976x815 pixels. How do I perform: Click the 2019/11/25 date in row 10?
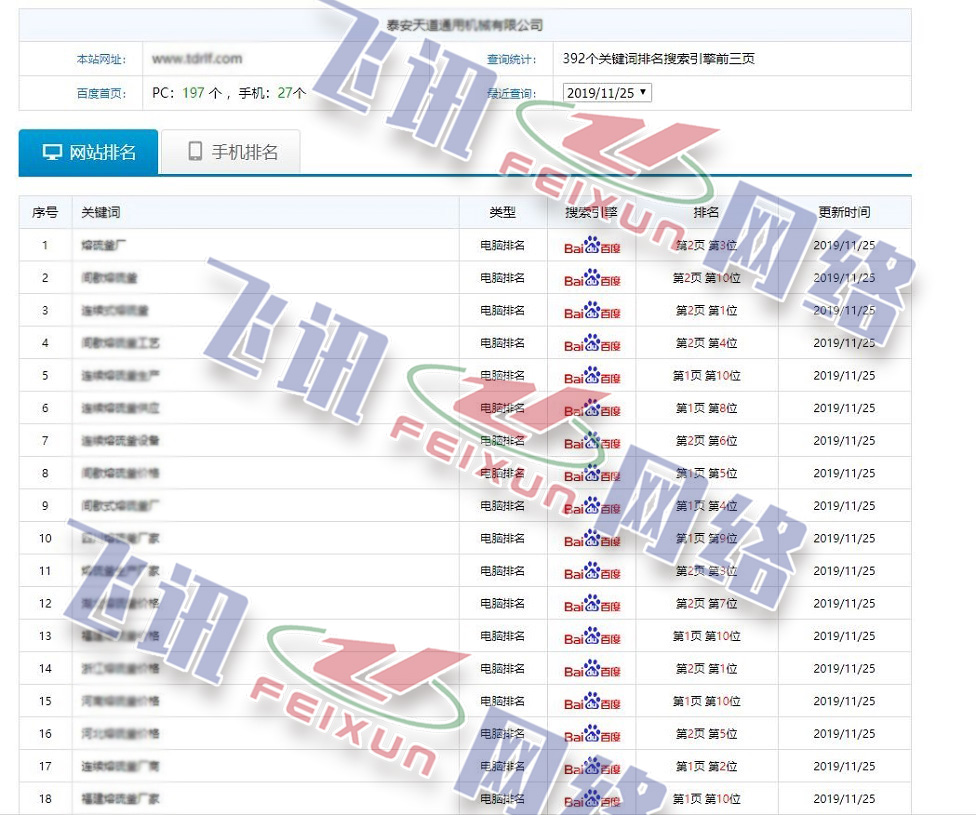[844, 538]
